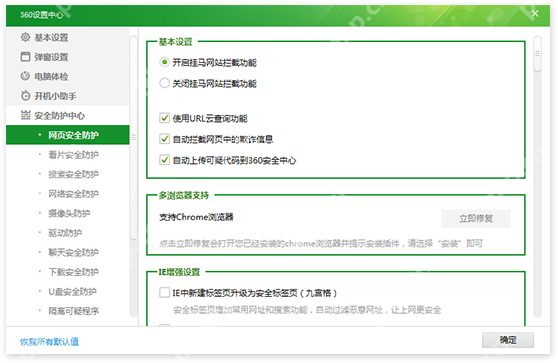The image size is (558, 363).
Task: Toggle 自动拦截网页中的欺诈信息 checkbox
Action: point(164,139)
